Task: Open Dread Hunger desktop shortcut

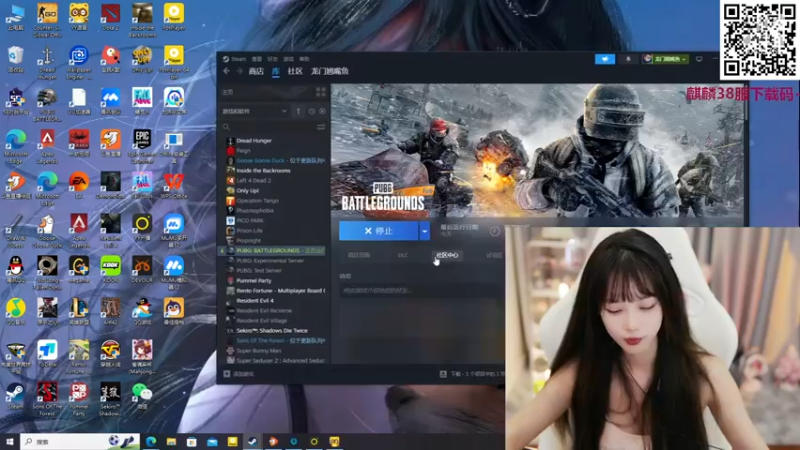Action: pos(47,63)
